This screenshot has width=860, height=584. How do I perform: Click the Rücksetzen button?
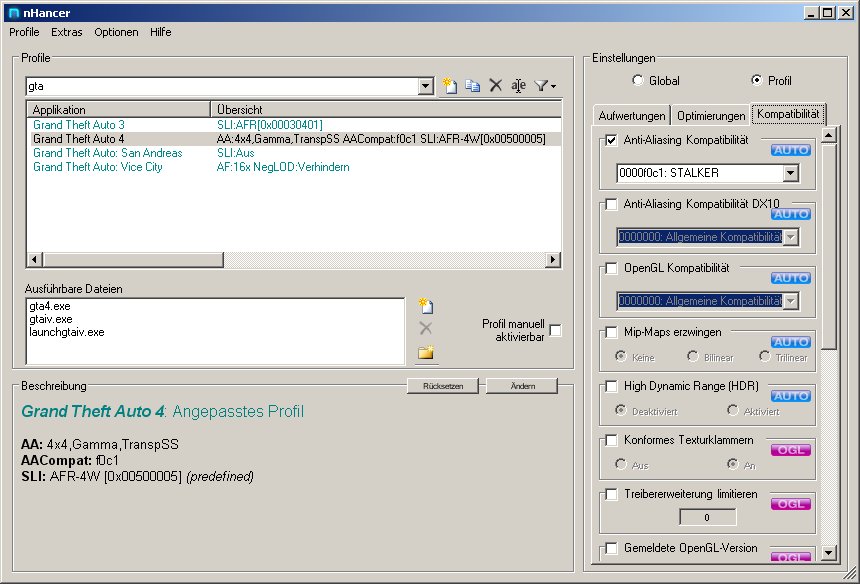tap(443, 386)
